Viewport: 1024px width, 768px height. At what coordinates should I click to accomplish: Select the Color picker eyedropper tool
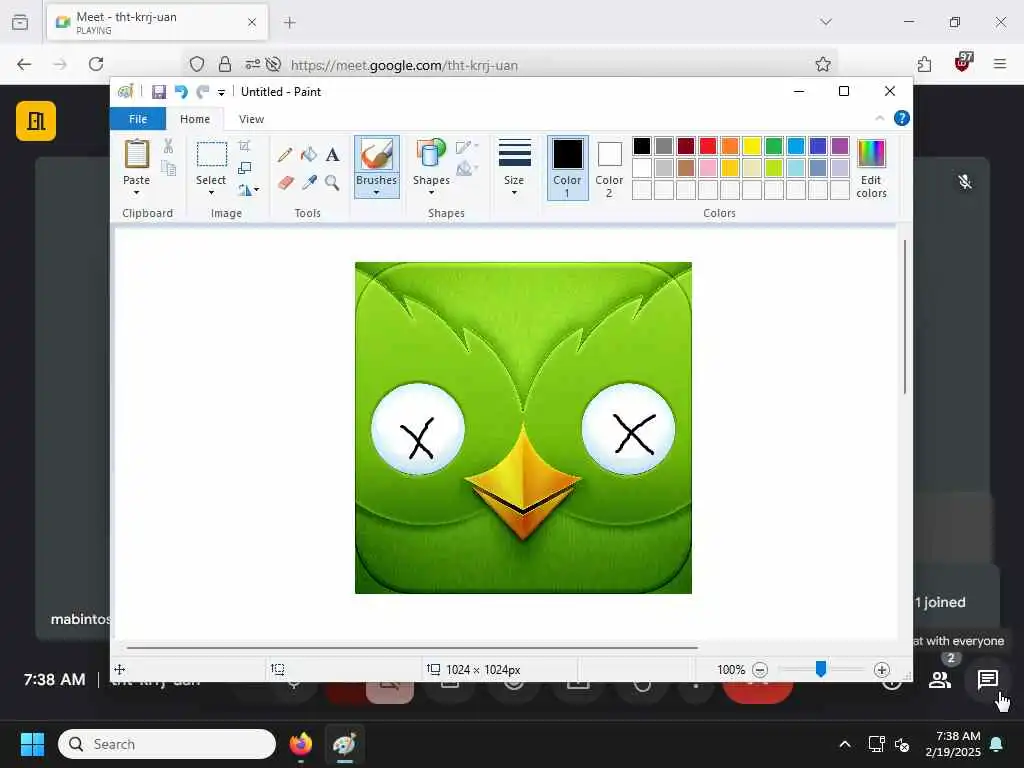coord(309,182)
